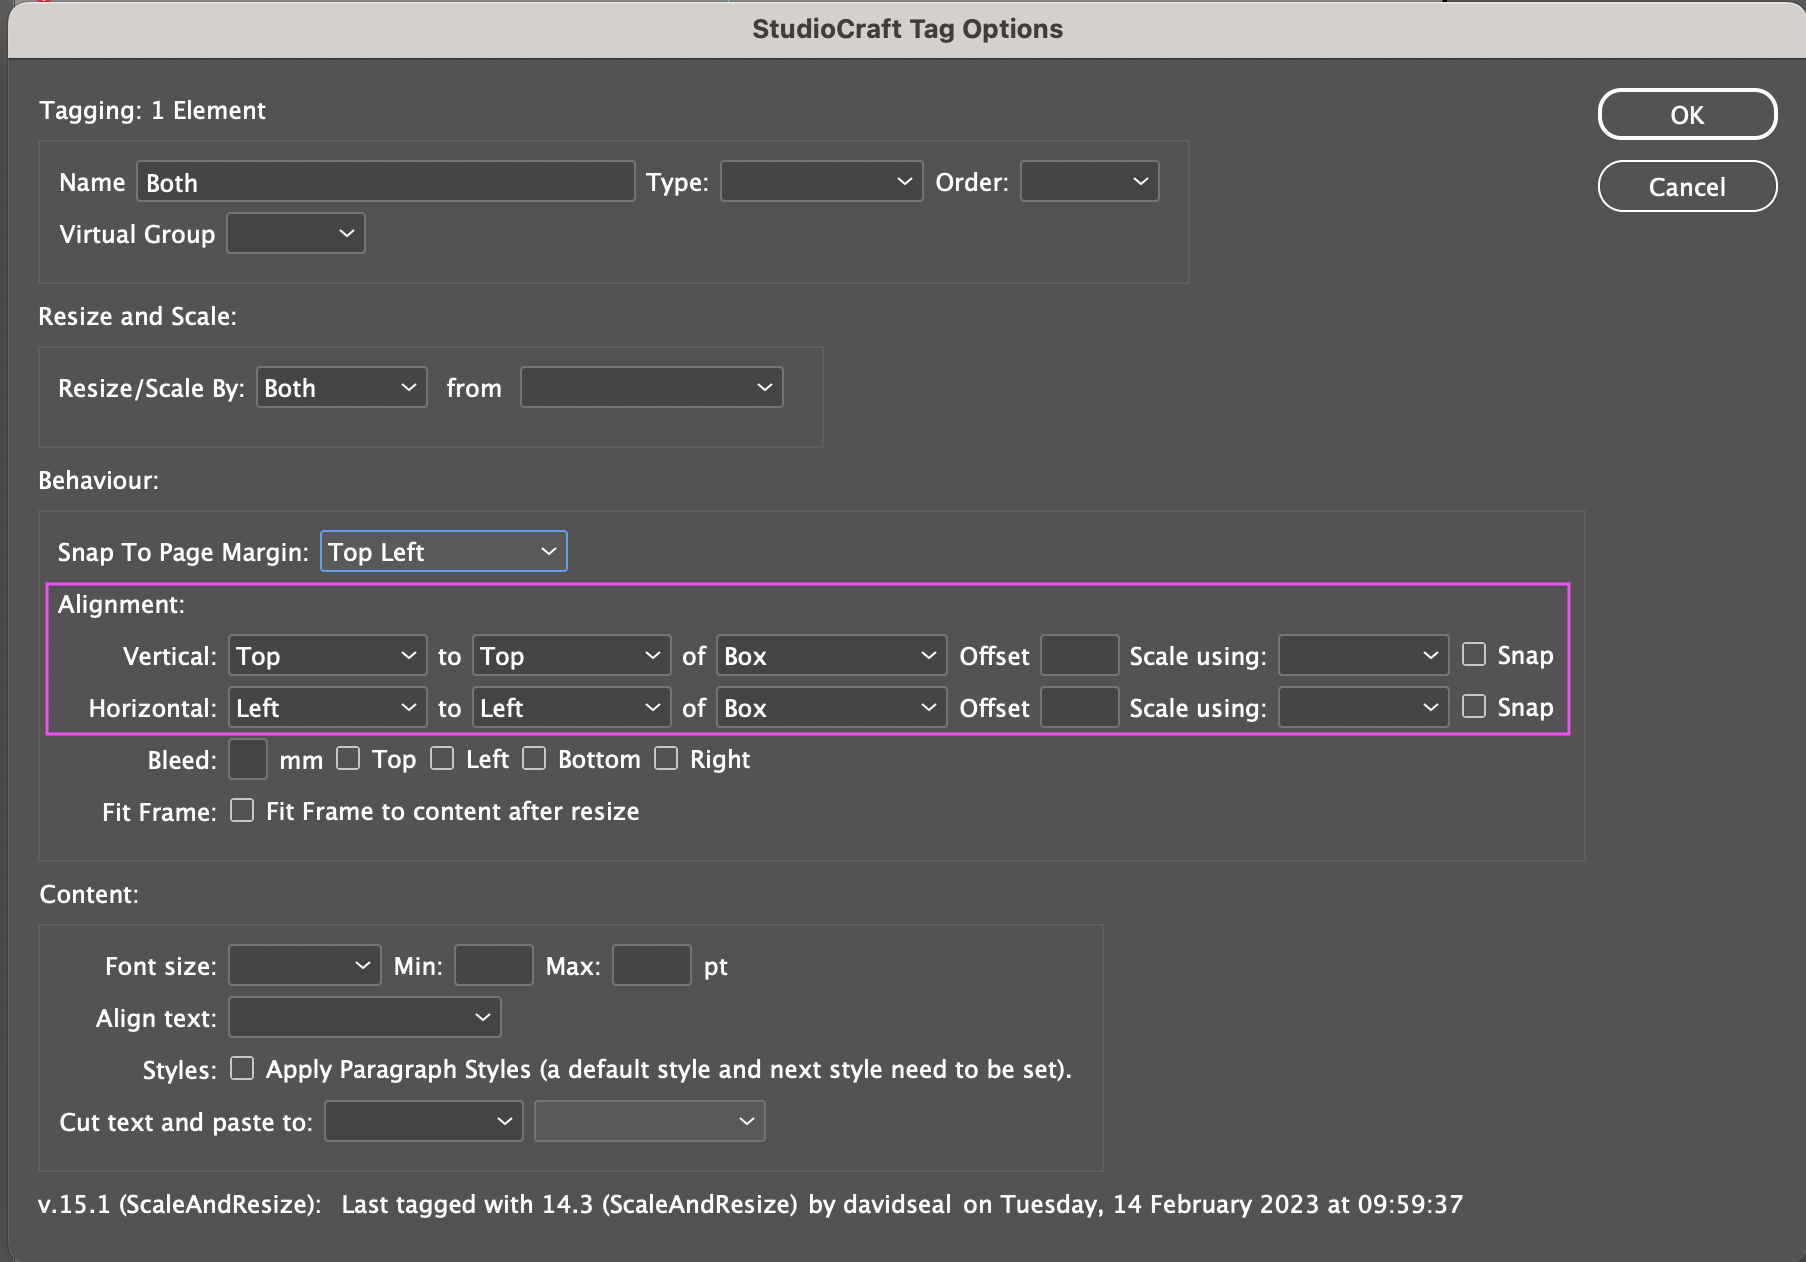Open the Order dropdown
This screenshot has height=1262, width=1806.
(x=1089, y=182)
